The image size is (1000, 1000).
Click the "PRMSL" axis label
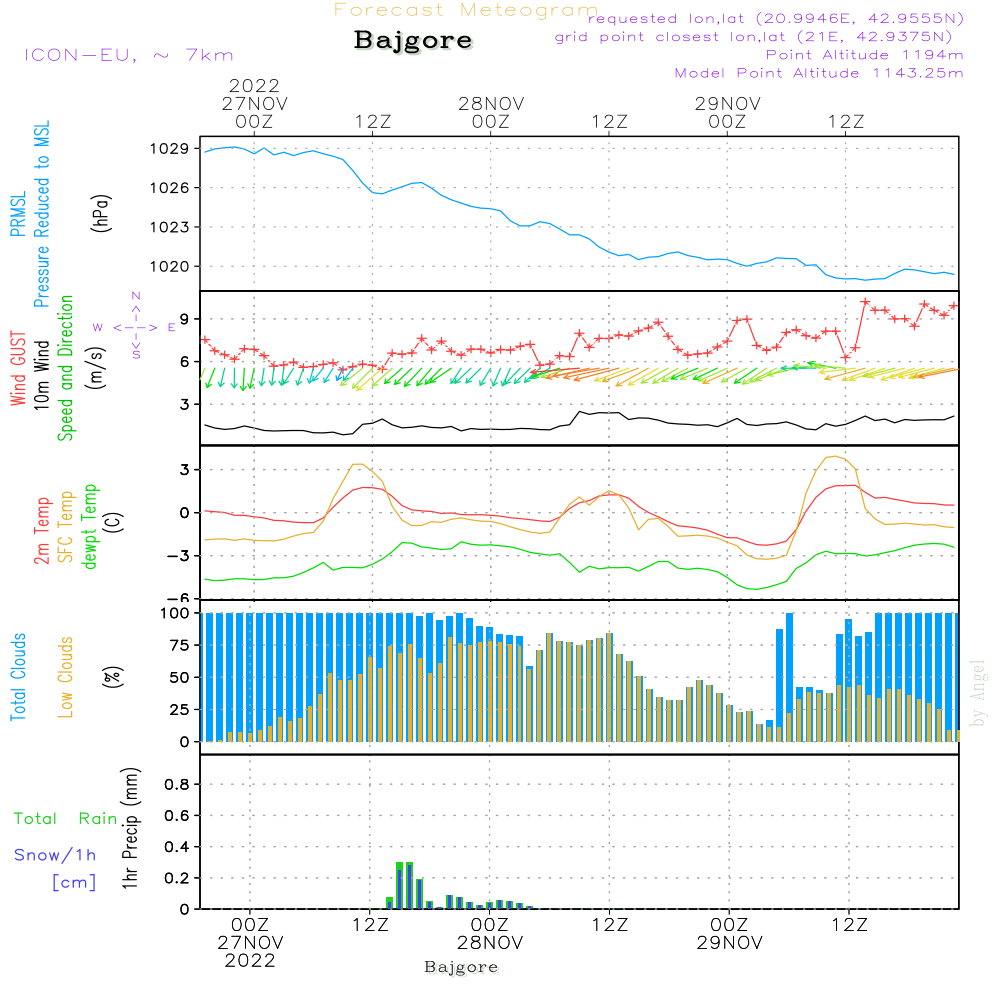pos(18,214)
